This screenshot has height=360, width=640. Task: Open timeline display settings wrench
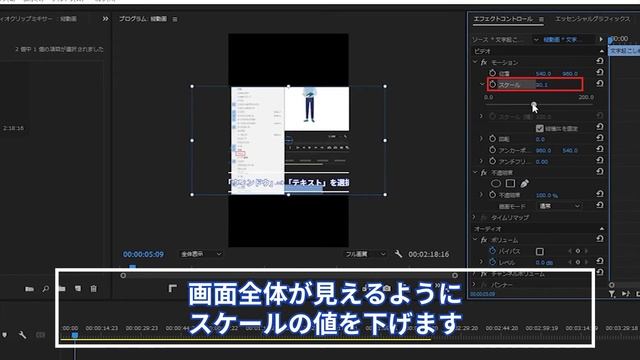click(22, 335)
